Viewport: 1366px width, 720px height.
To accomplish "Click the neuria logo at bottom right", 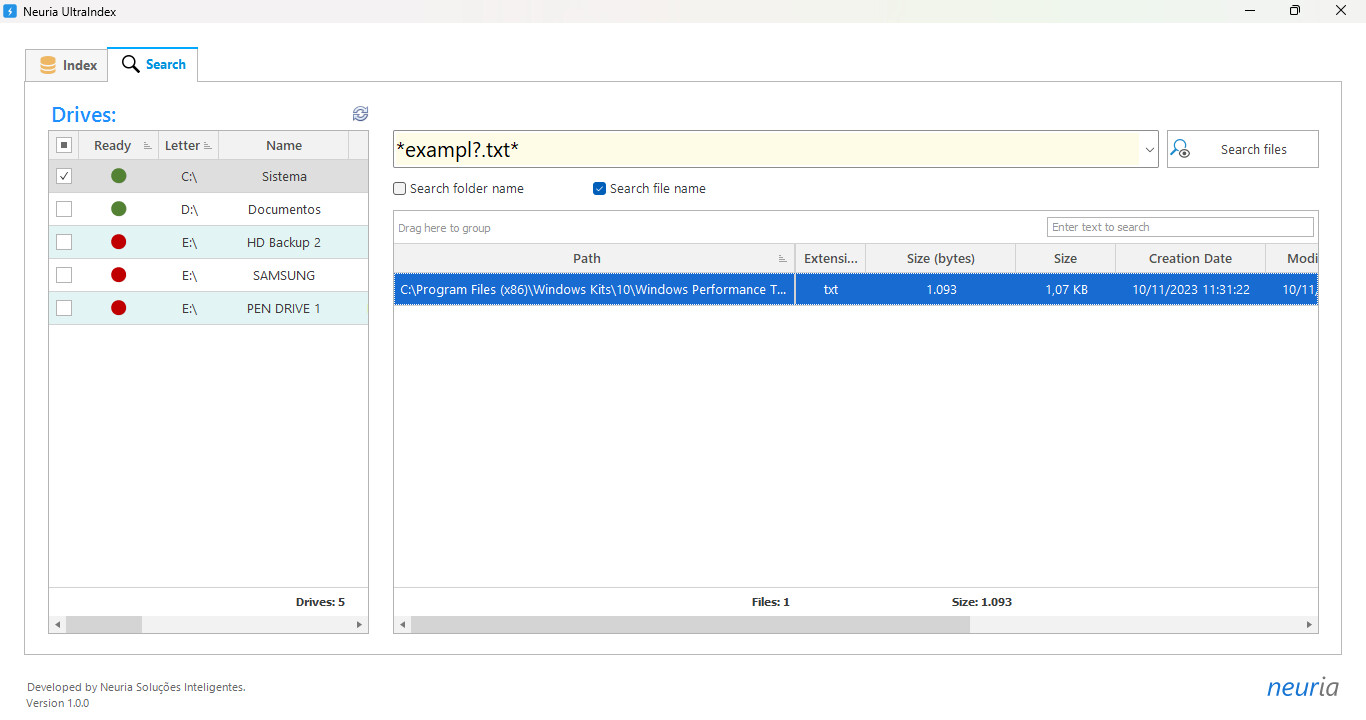I will pos(1302,687).
